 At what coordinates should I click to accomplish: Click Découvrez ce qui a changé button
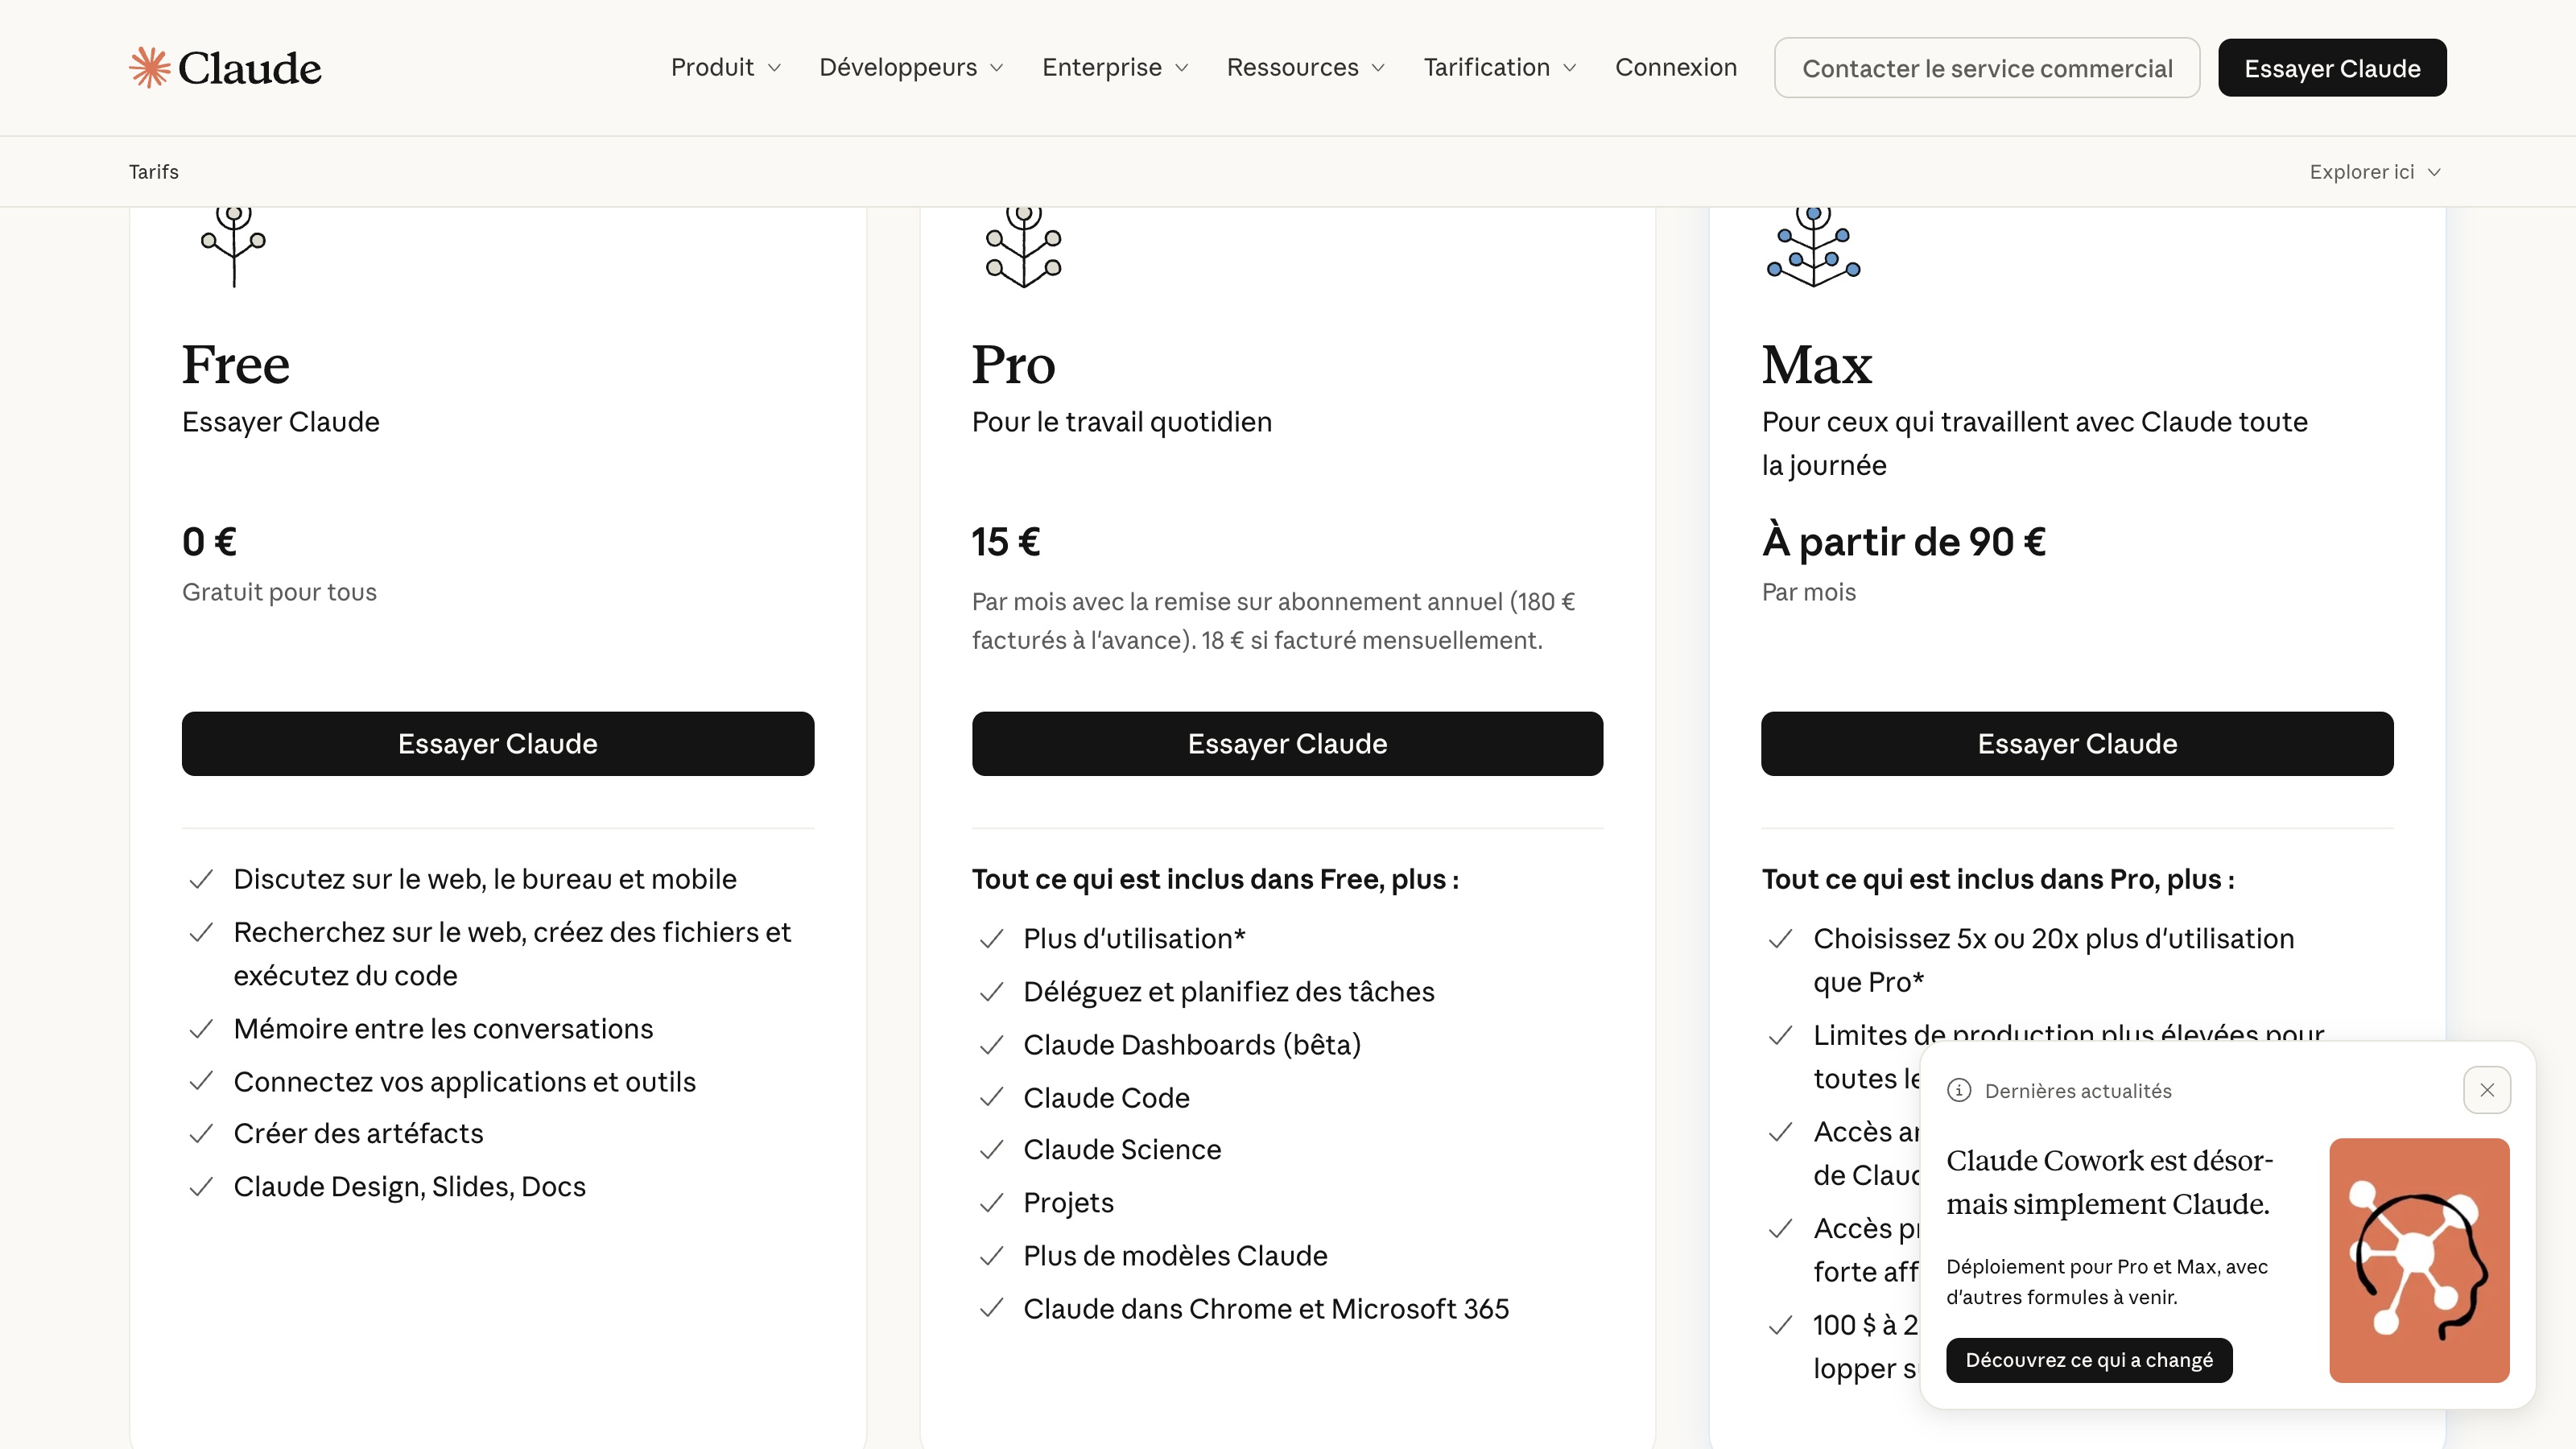point(2089,1360)
